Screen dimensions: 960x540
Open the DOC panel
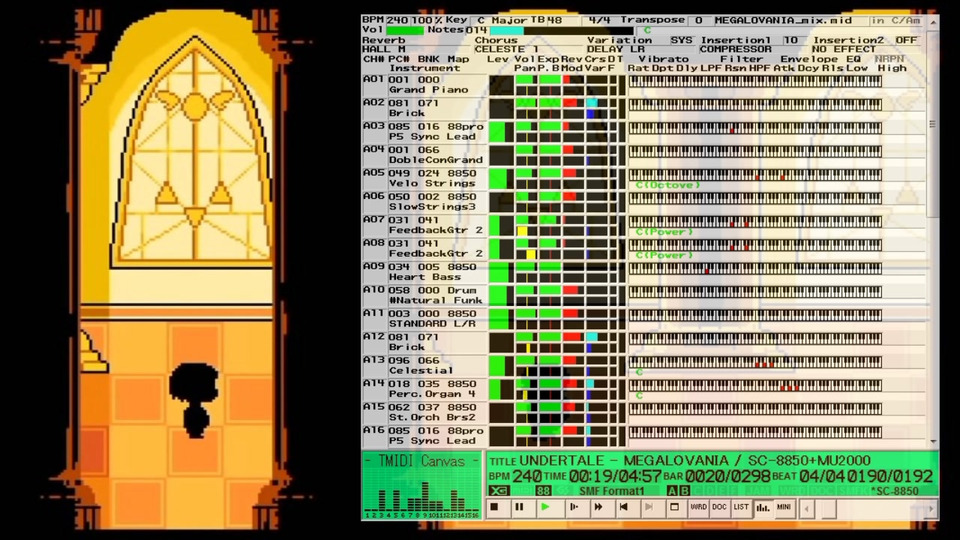pos(719,507)
